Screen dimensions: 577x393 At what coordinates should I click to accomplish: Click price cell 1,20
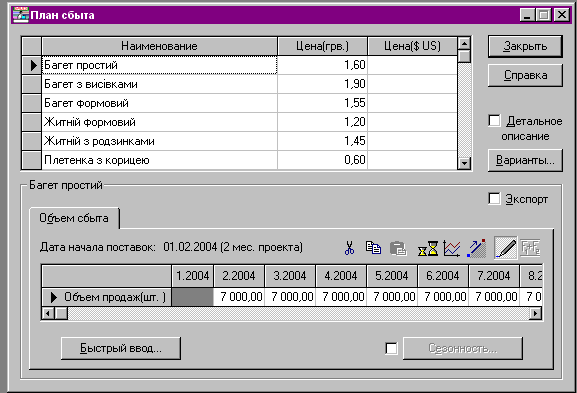[x=322, y=122]
